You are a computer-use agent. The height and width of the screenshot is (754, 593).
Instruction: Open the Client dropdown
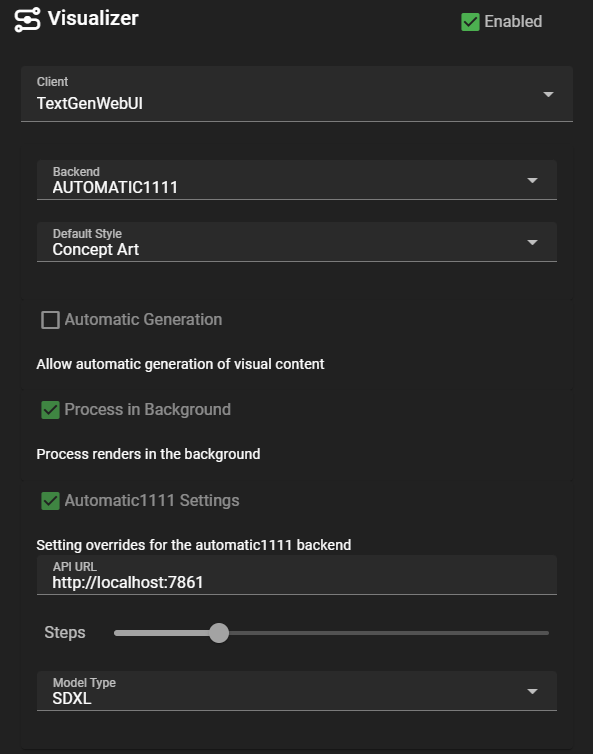[297, 94]
